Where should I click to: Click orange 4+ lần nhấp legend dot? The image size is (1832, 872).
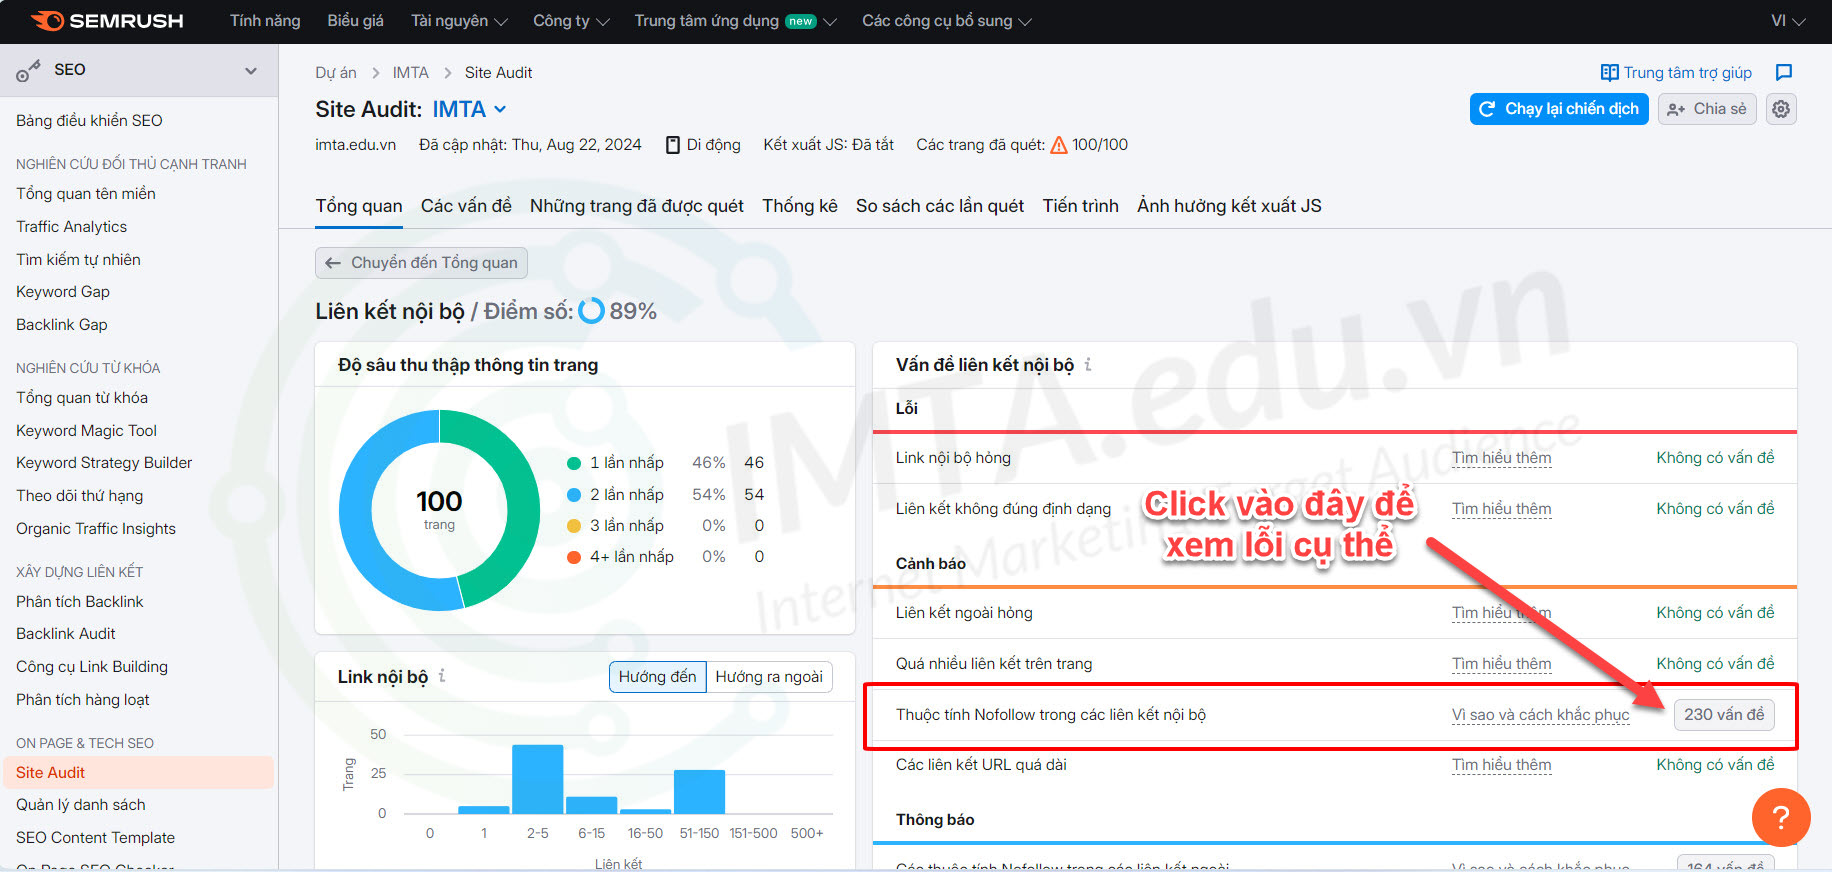574,557
